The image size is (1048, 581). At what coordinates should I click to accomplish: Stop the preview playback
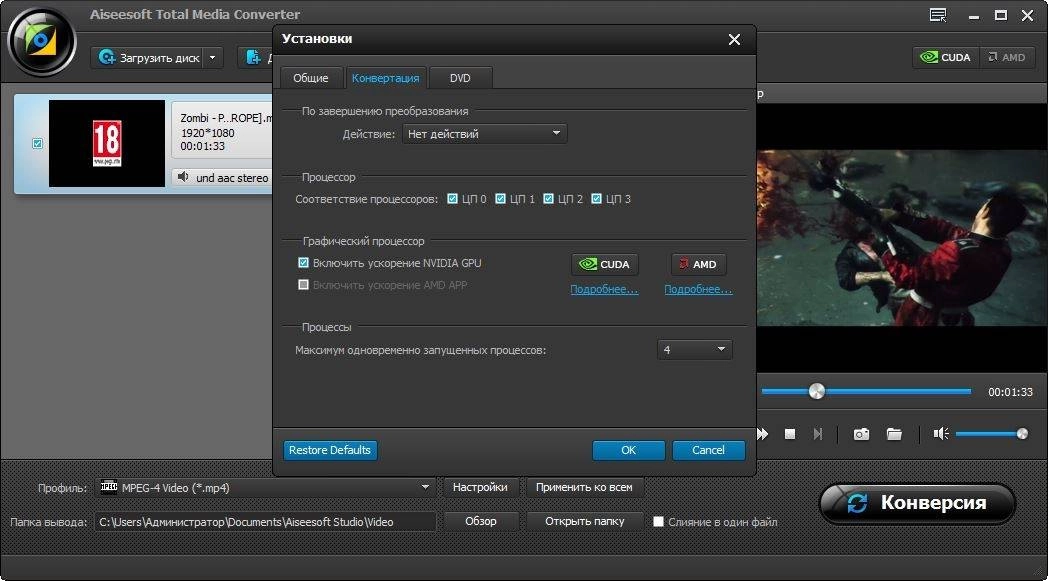(789, 434)
